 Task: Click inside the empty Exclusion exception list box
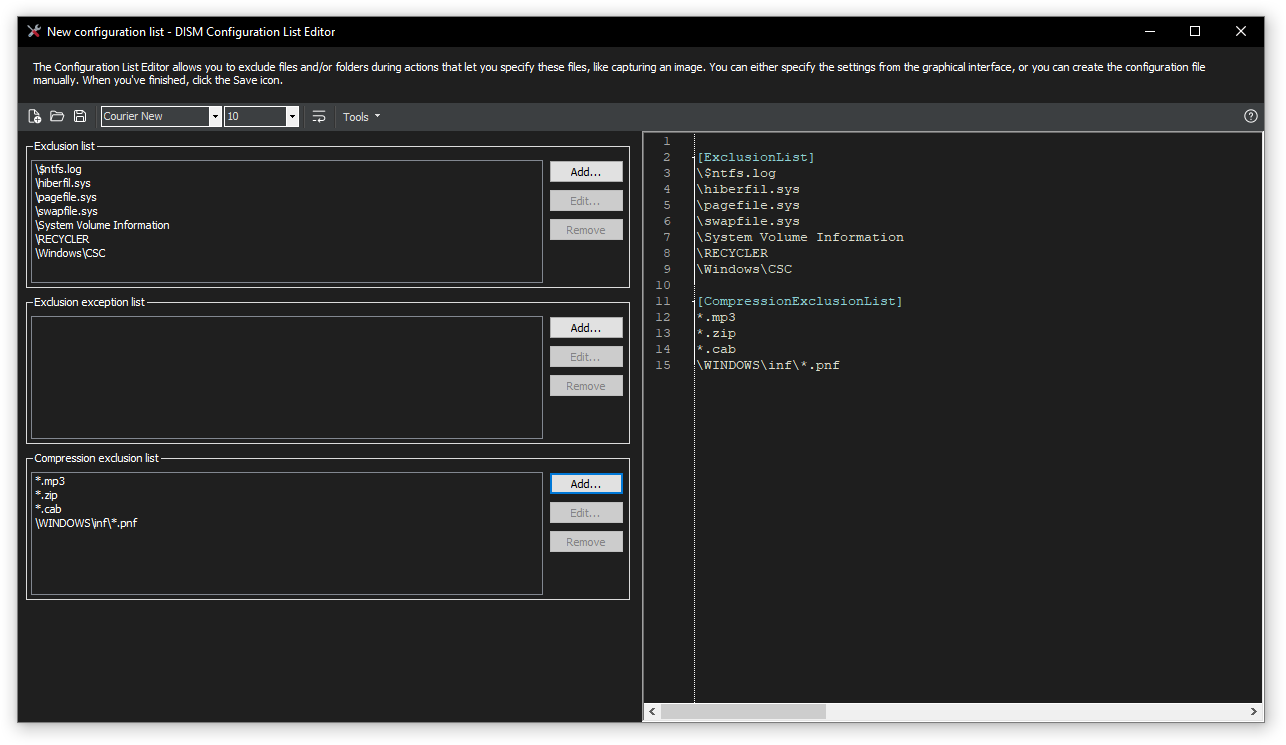point(286,377)
